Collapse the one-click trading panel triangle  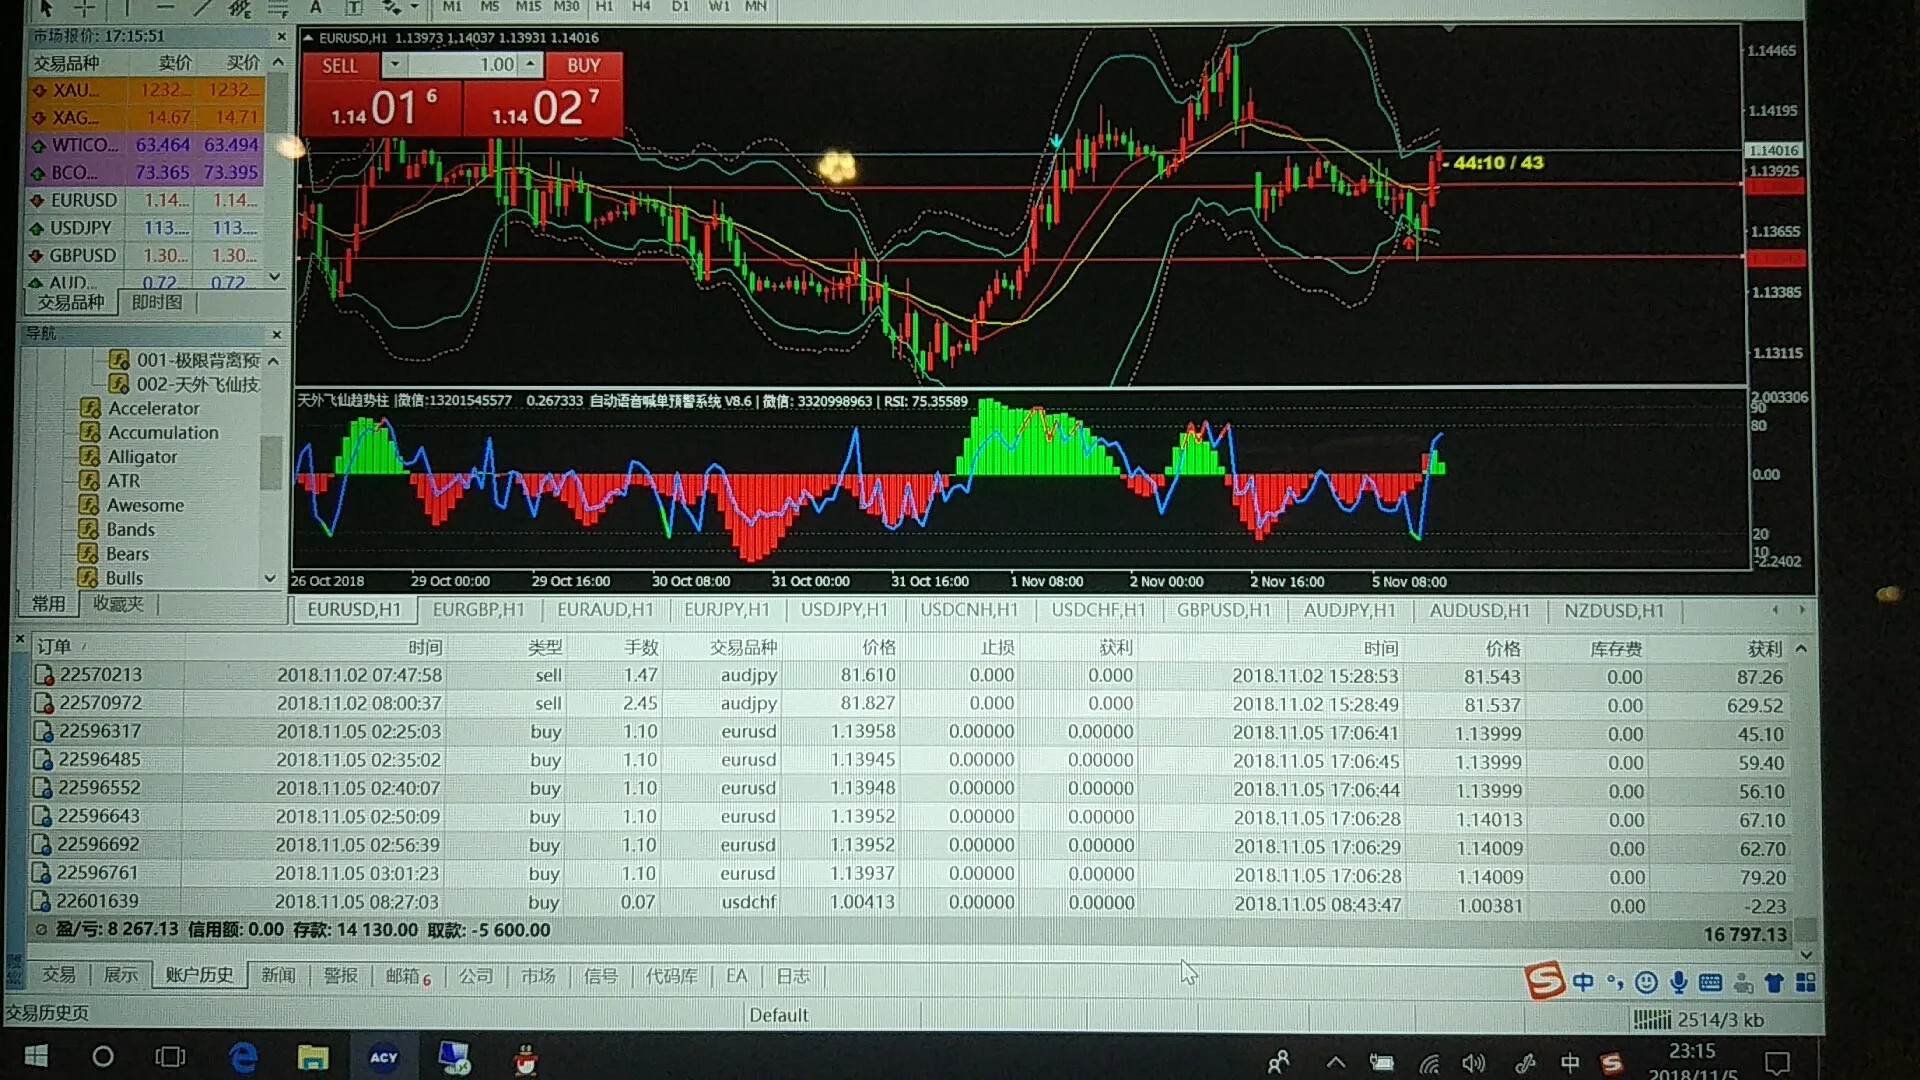pos(309,38)
